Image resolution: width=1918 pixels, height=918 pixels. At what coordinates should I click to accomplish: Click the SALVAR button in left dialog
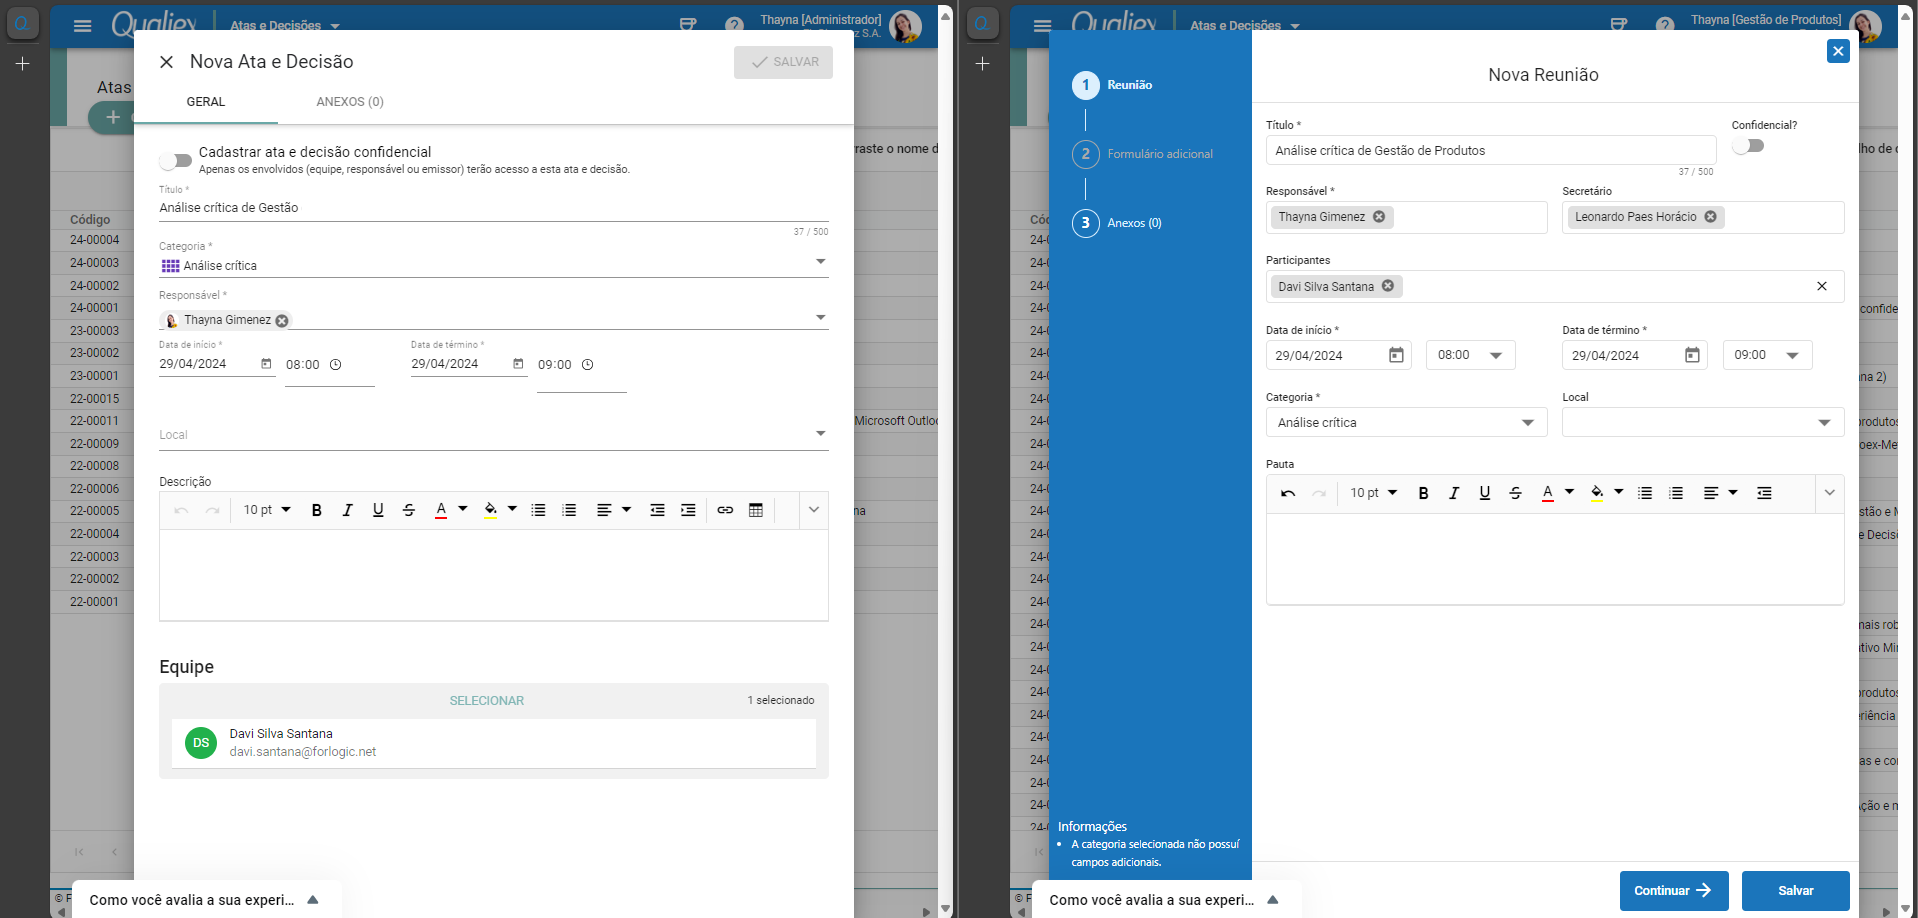click(784, 62)
